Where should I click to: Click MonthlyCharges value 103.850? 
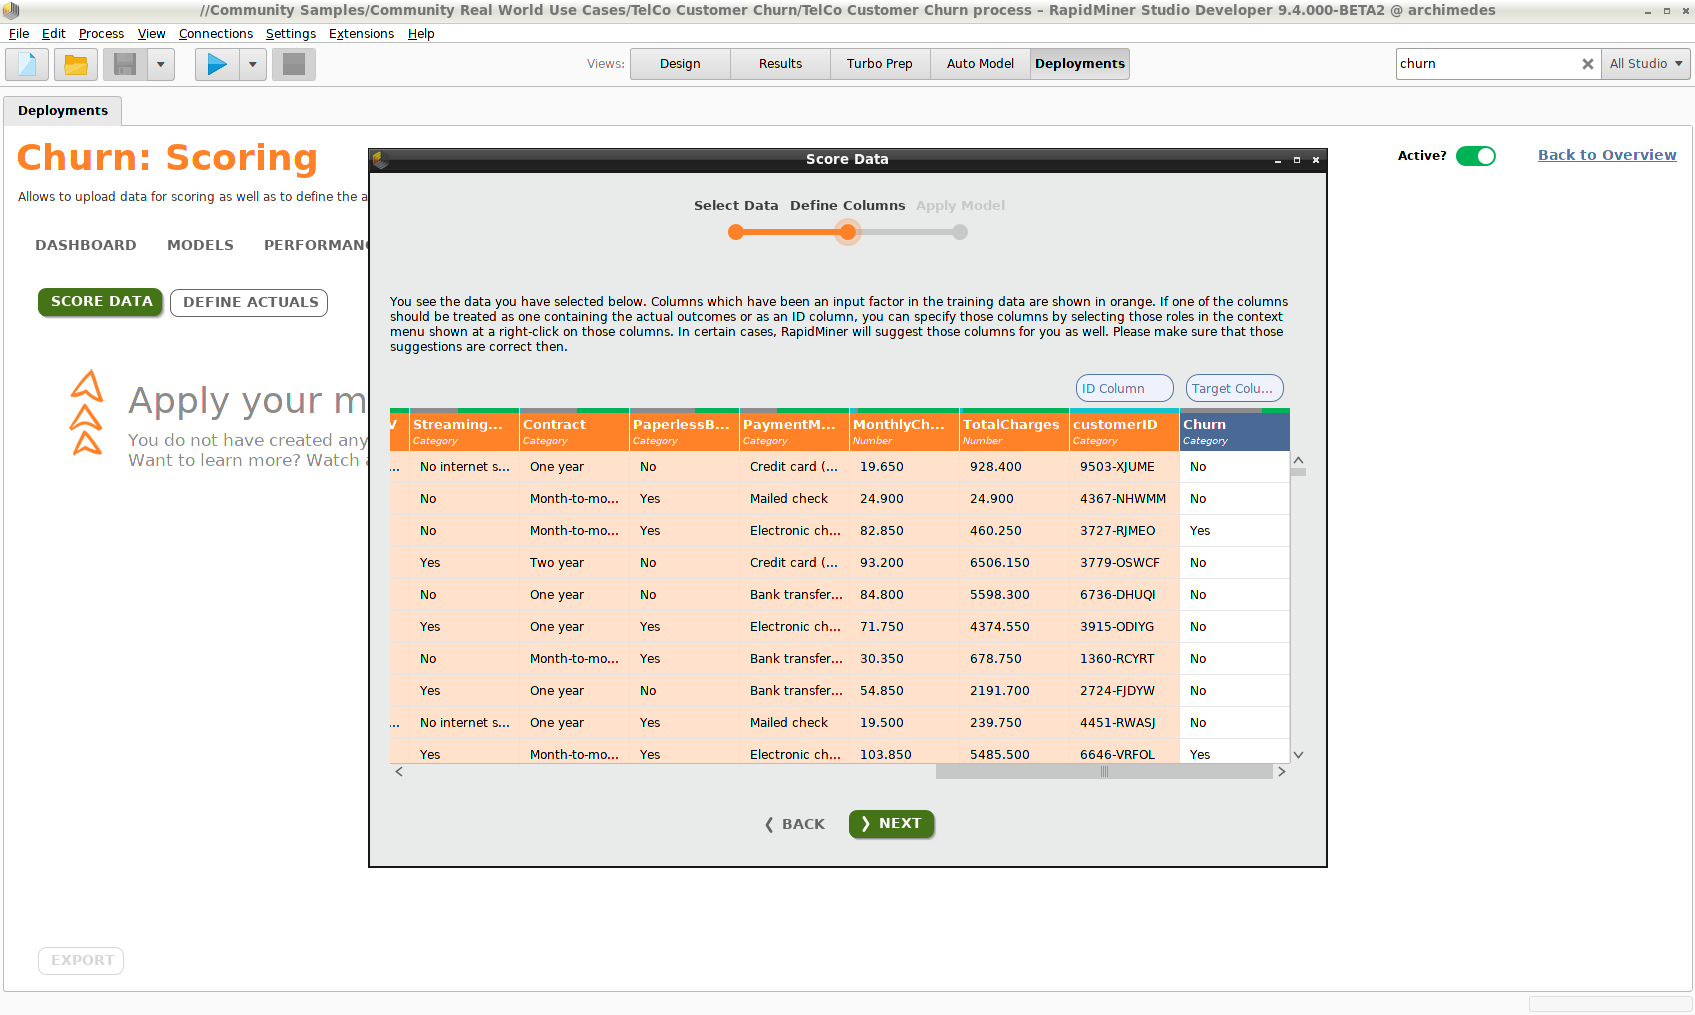[904, 754]
